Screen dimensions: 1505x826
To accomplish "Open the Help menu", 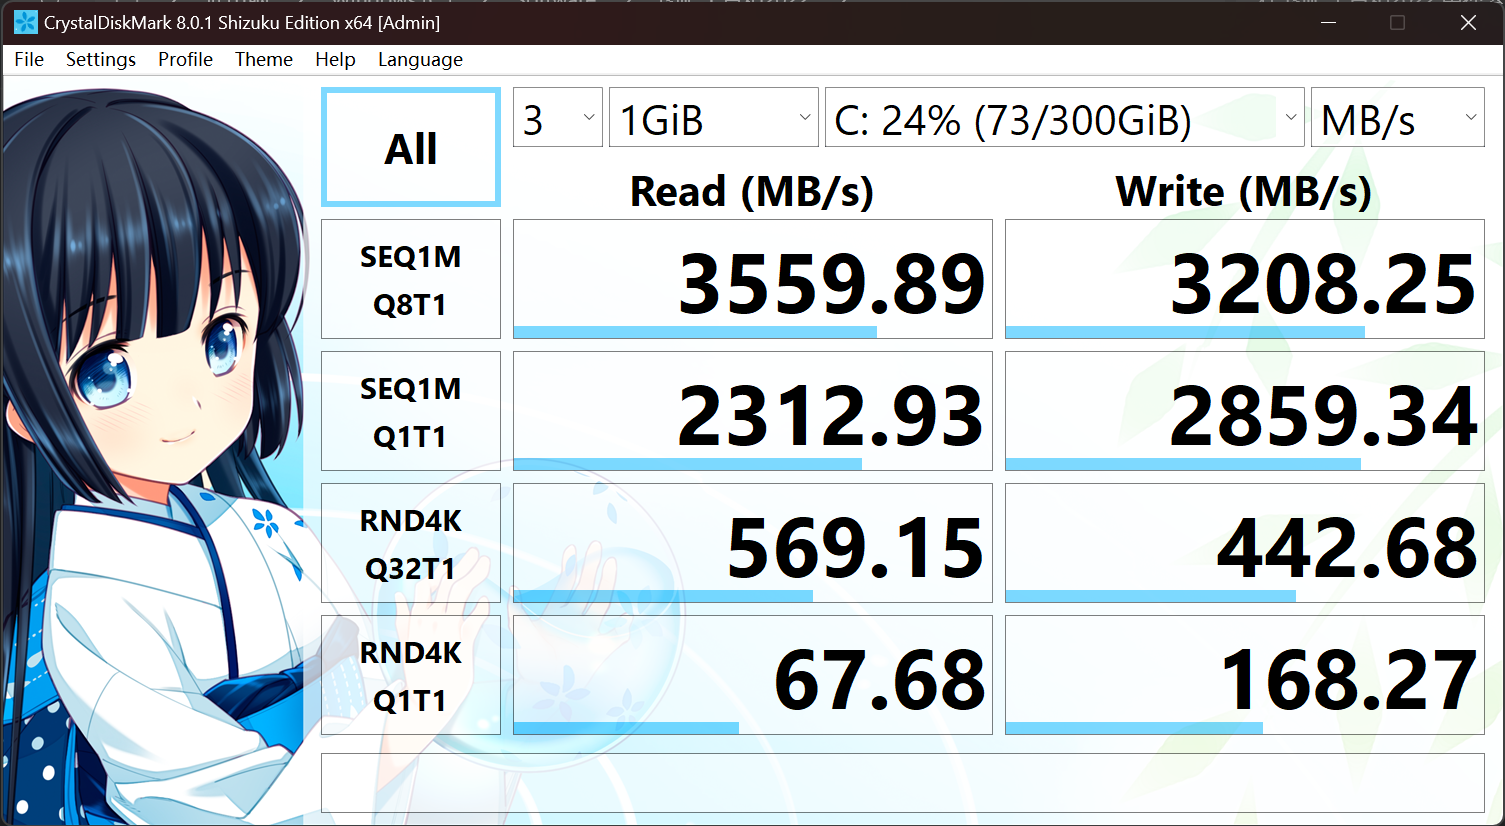I will point(335,60).
